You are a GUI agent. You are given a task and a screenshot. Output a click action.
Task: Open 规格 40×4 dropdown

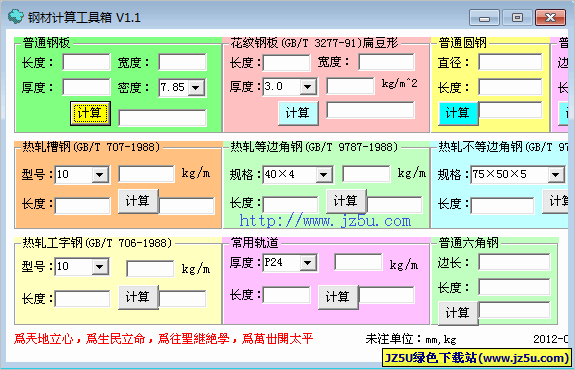click(x=323, y=175)
